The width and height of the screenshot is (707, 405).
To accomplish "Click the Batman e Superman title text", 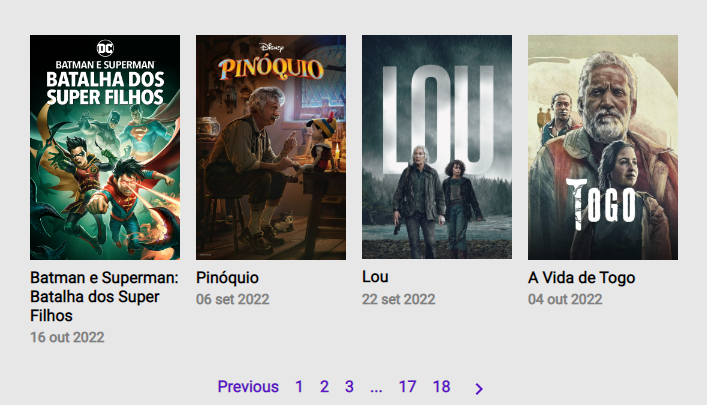I will (x=104, y=296).
